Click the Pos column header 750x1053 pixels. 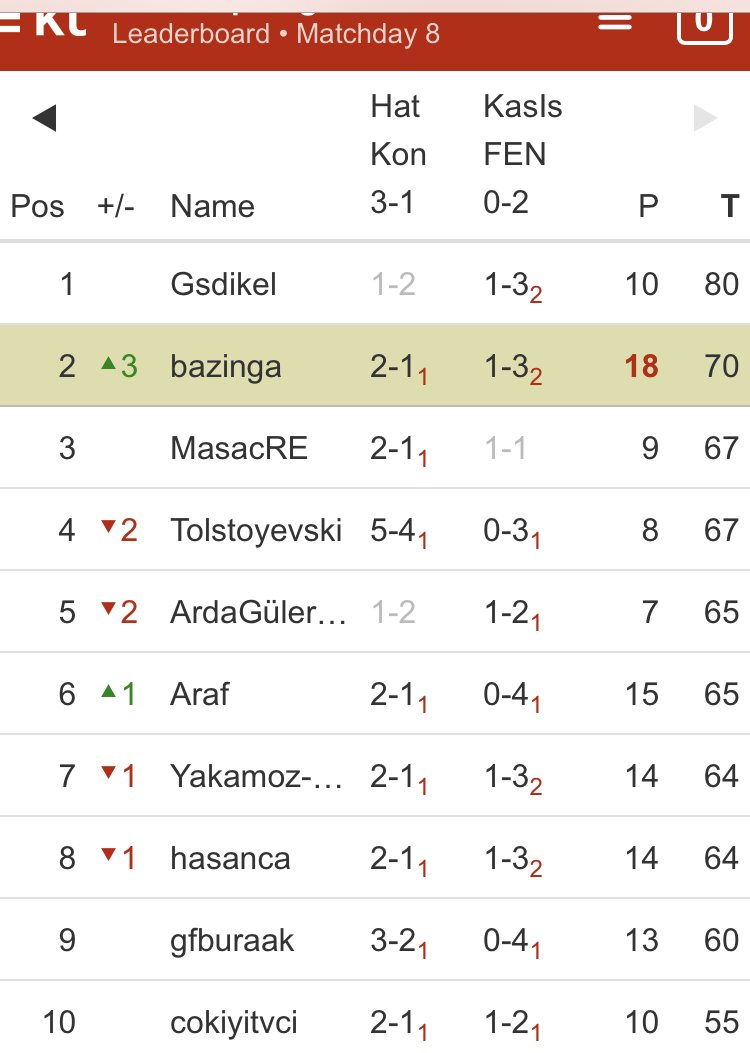point(37,207)
